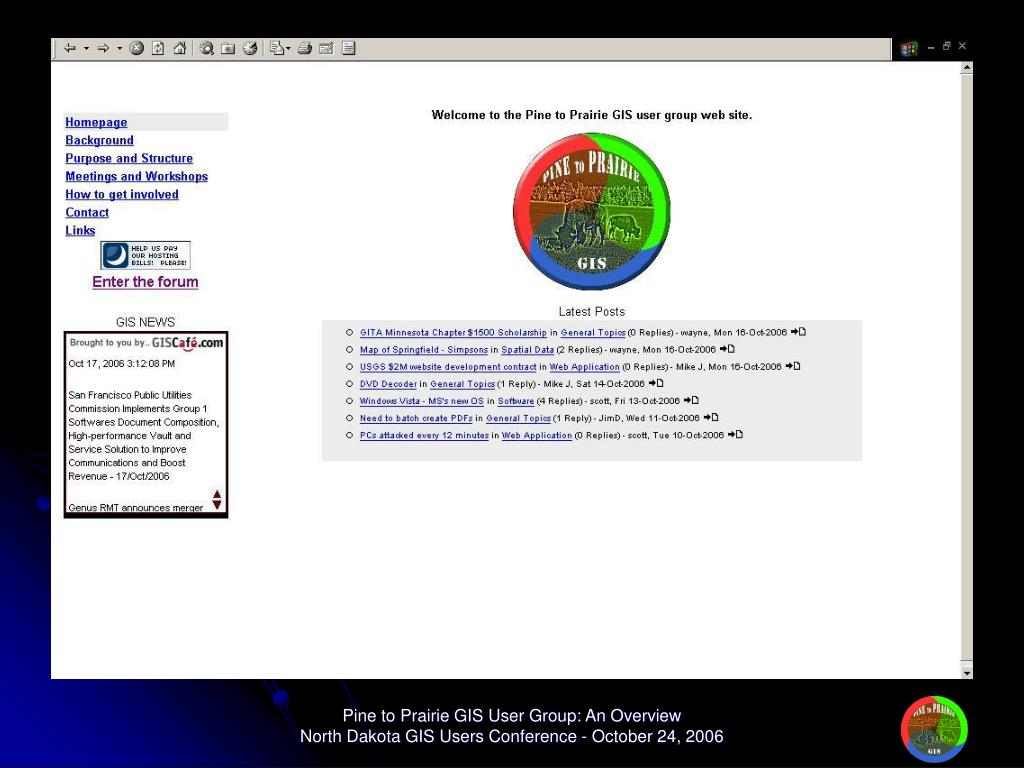Click the San Francisco Public Utilities news item
Screen dimensions: 1024x768
point(144,436)
